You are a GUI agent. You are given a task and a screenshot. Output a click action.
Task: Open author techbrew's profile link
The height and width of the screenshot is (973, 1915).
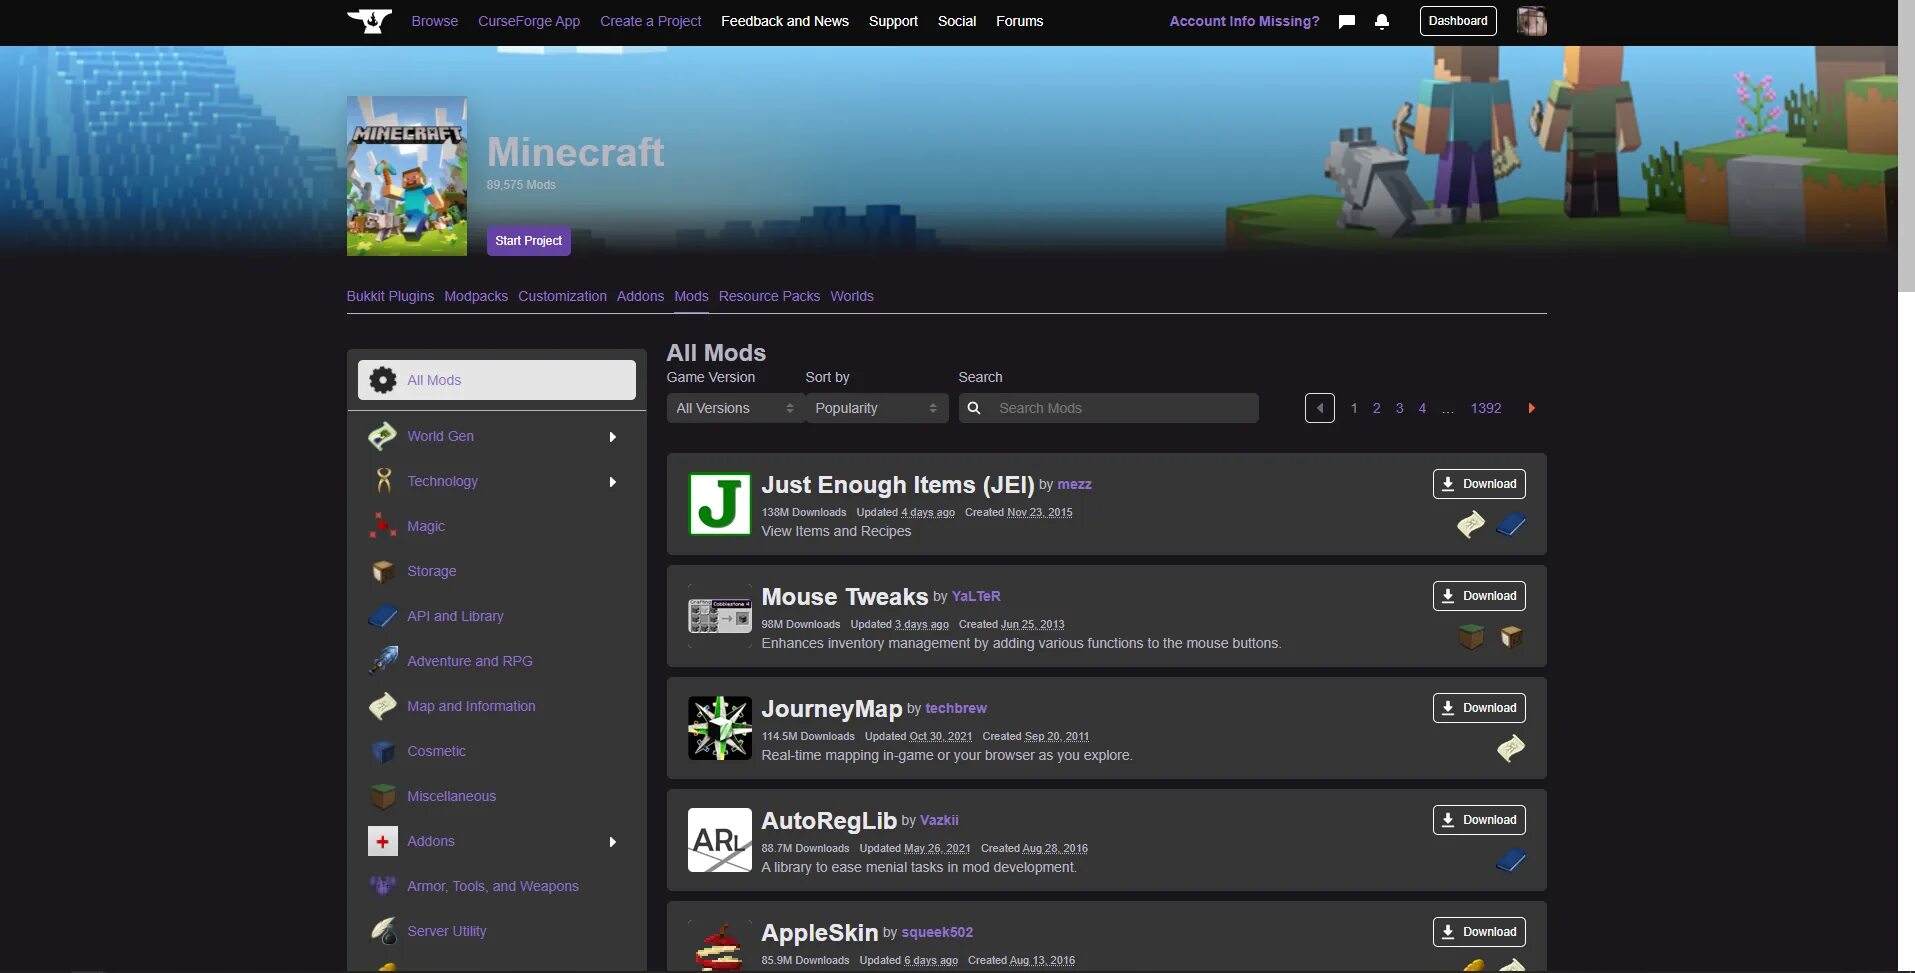point(956,708)
